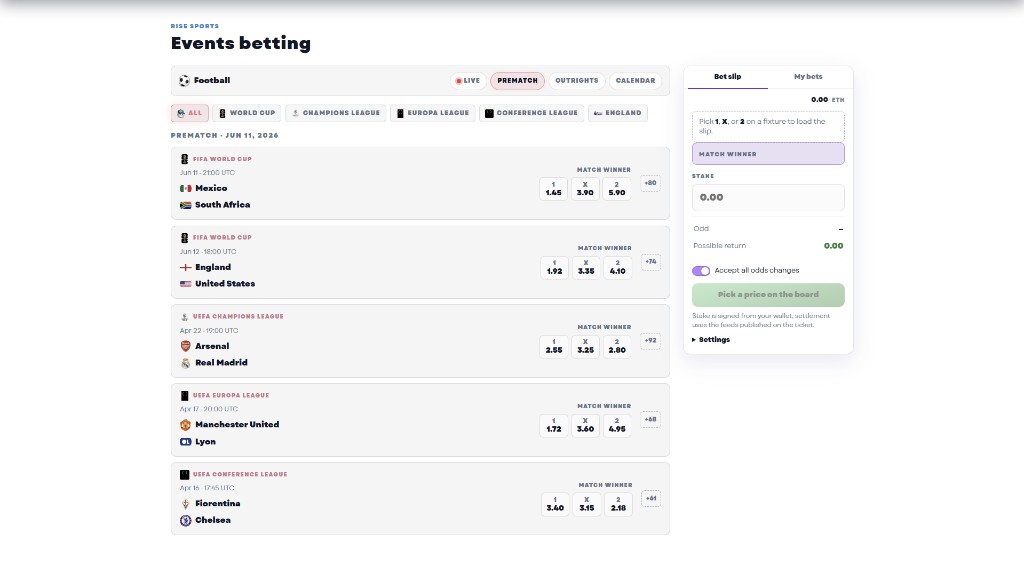Screen dimensions: 1024x565
Task: Select draw odds 3.60 for Manchester United match
Action: tap(586, 425)
